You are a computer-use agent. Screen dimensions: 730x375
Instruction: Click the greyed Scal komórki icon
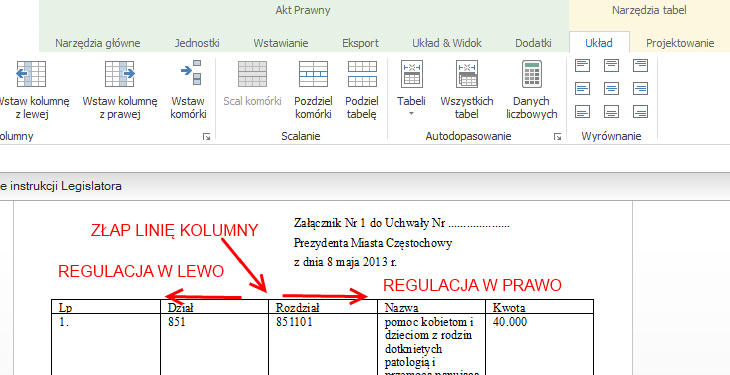(252, 74)
